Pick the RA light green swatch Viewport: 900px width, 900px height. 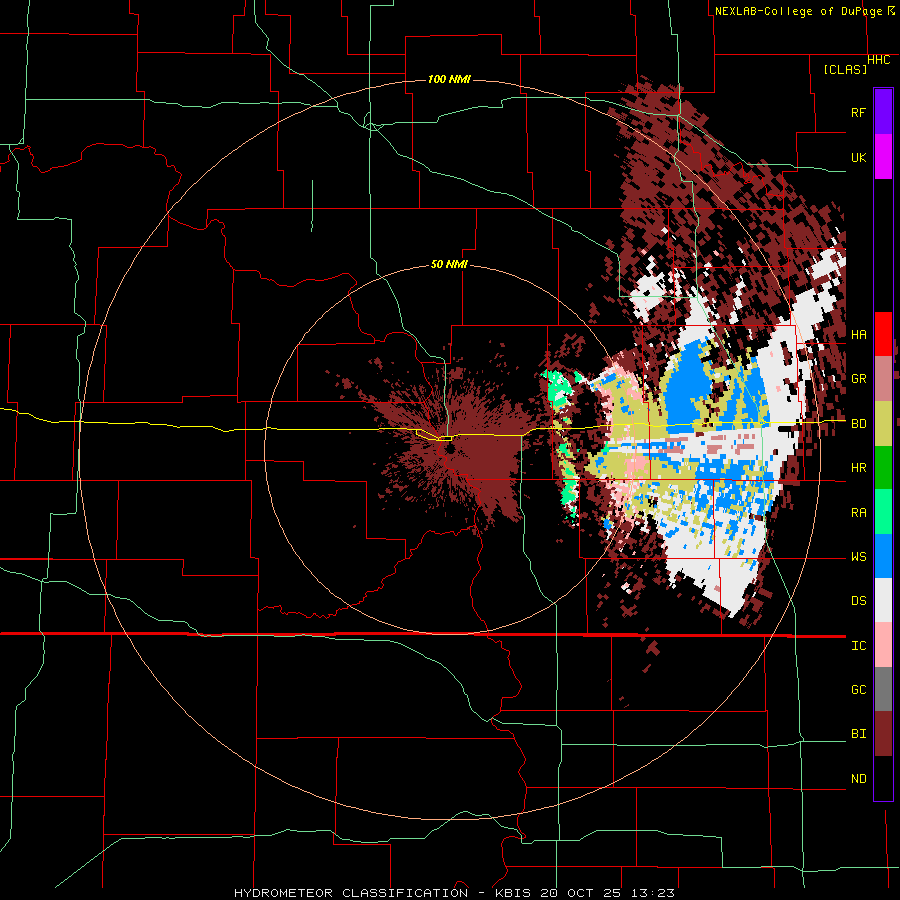coord(883,512)
